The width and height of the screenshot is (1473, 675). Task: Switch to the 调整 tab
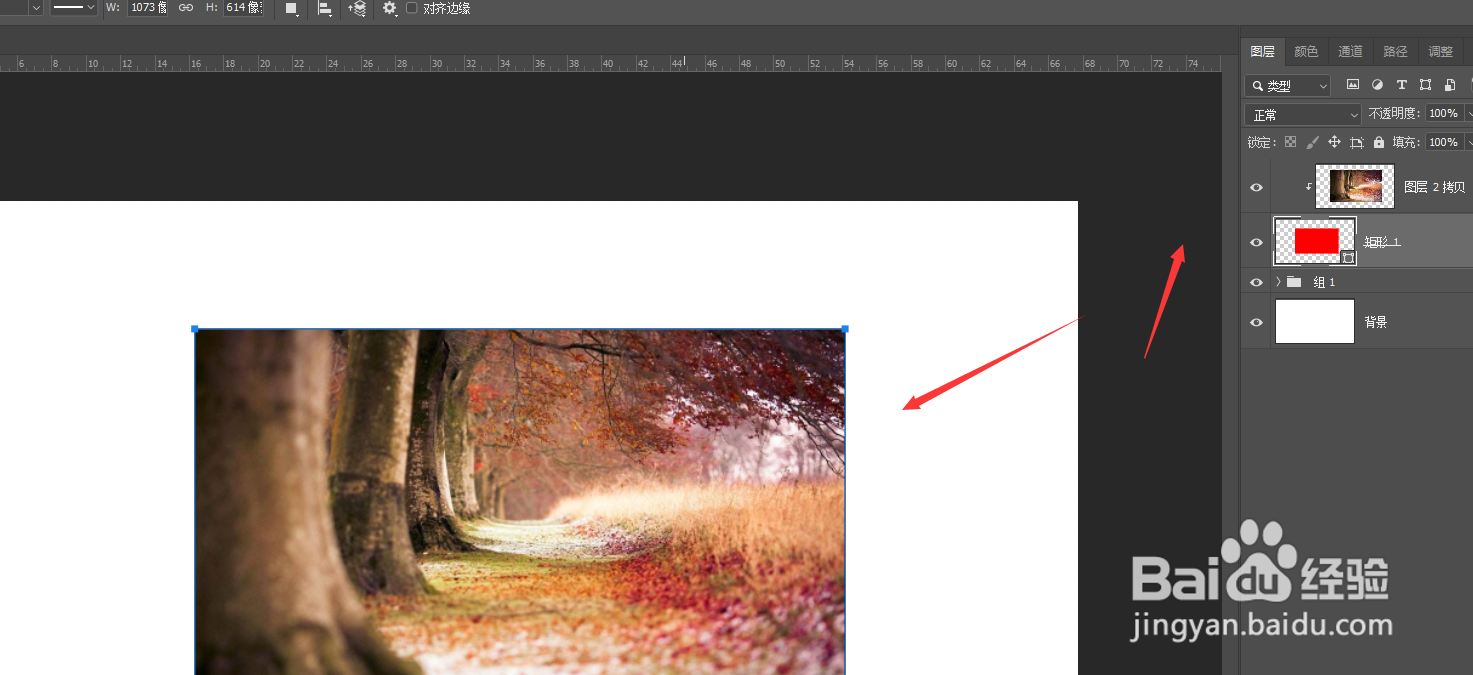(1440, 52)
